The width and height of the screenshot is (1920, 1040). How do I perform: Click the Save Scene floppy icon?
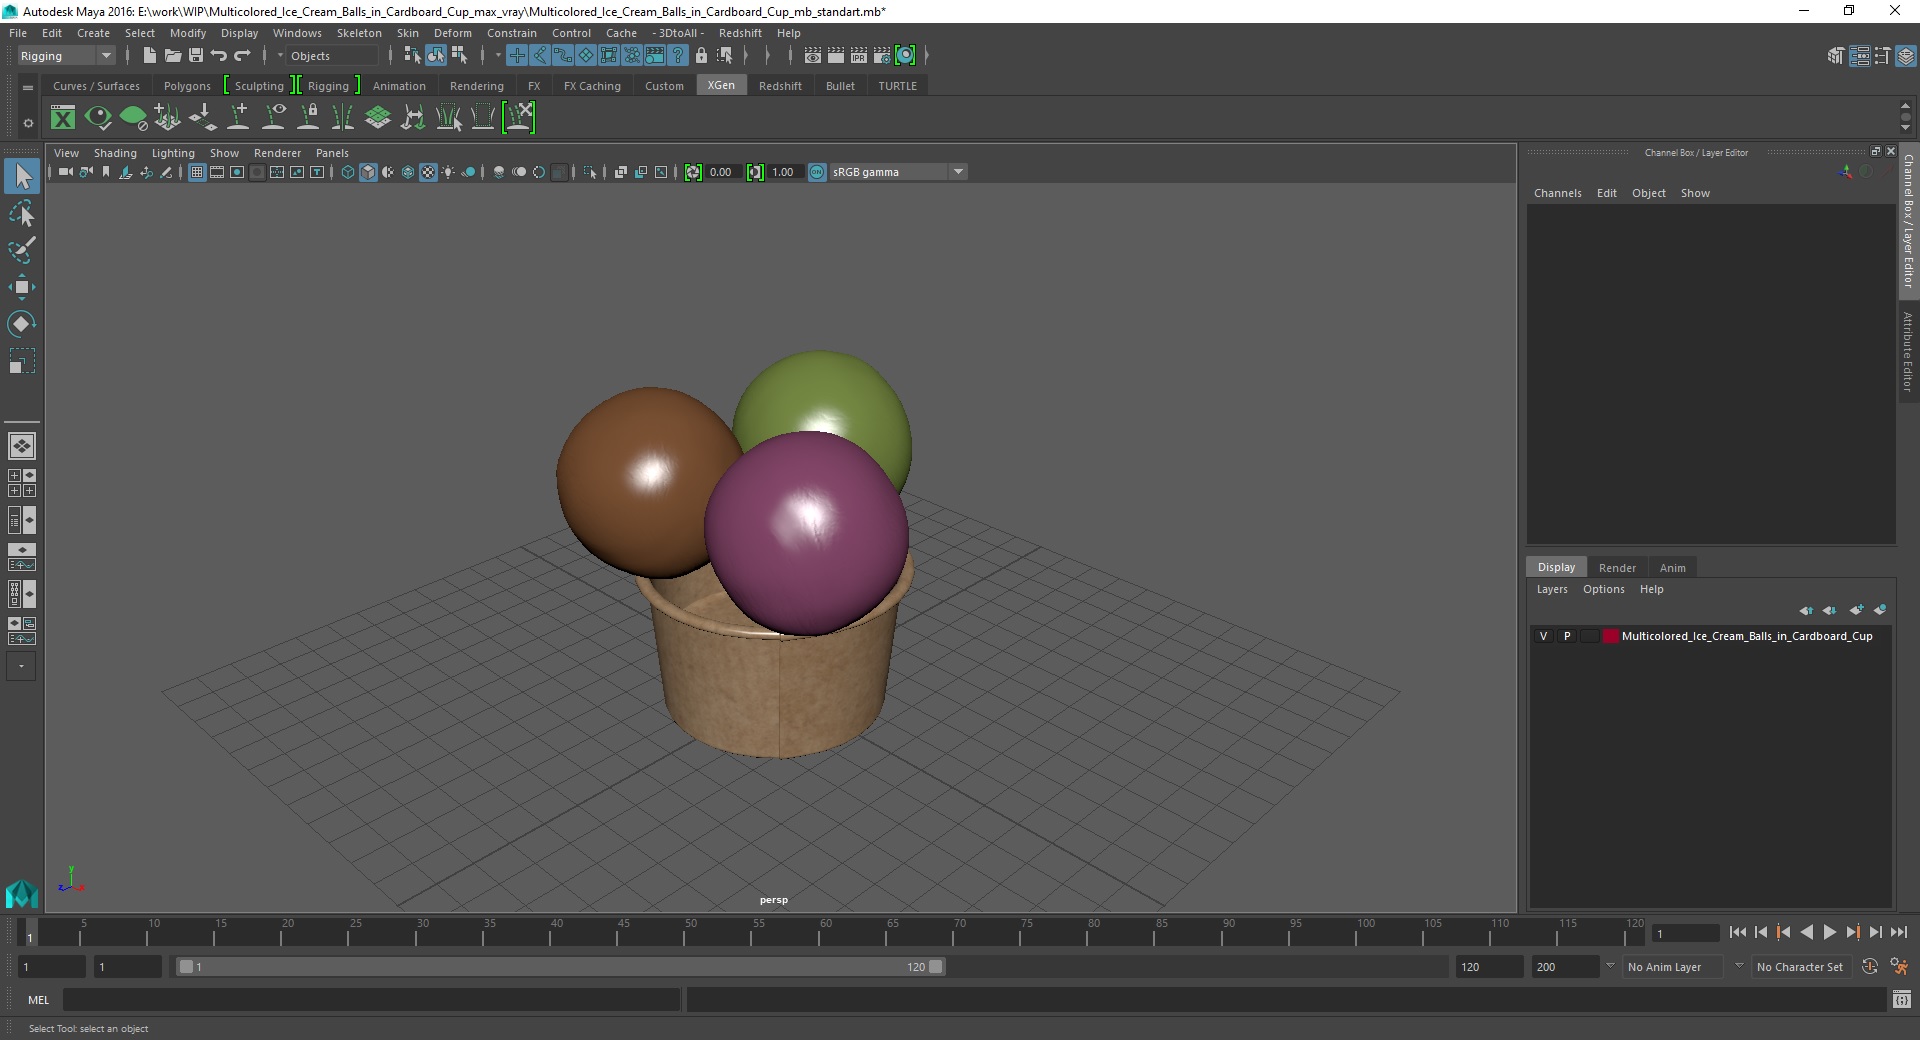196,56
